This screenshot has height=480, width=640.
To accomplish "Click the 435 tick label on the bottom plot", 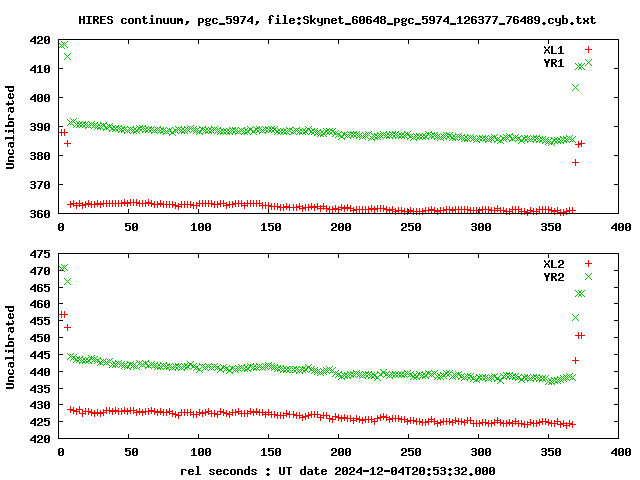I will [x=40, y=389].
